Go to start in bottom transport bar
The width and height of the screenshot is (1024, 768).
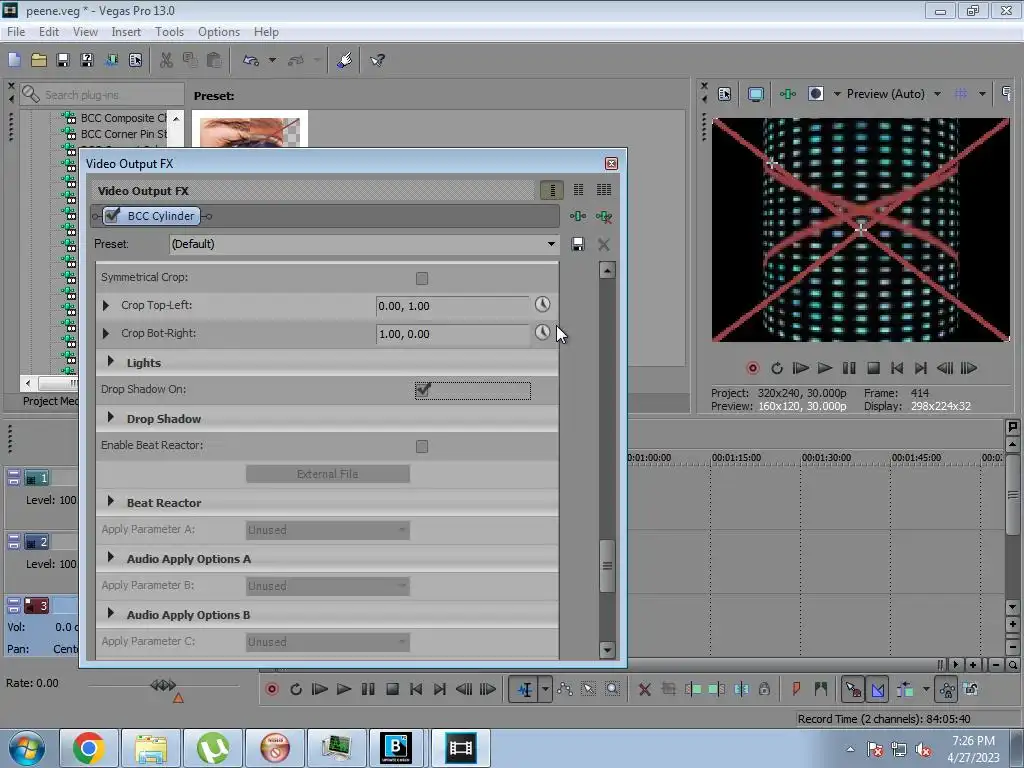pyautogui.click(x=416, y=689)
